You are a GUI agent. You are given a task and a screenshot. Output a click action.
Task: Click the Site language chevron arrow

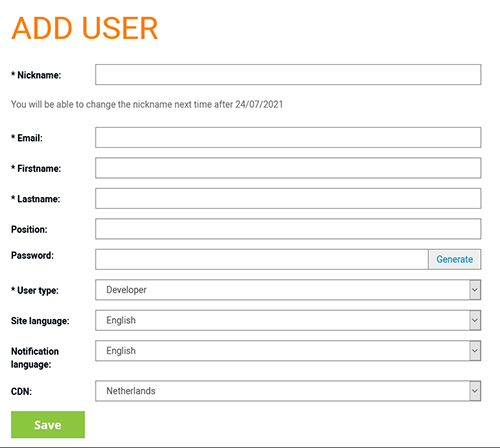[x=475, y=320]
